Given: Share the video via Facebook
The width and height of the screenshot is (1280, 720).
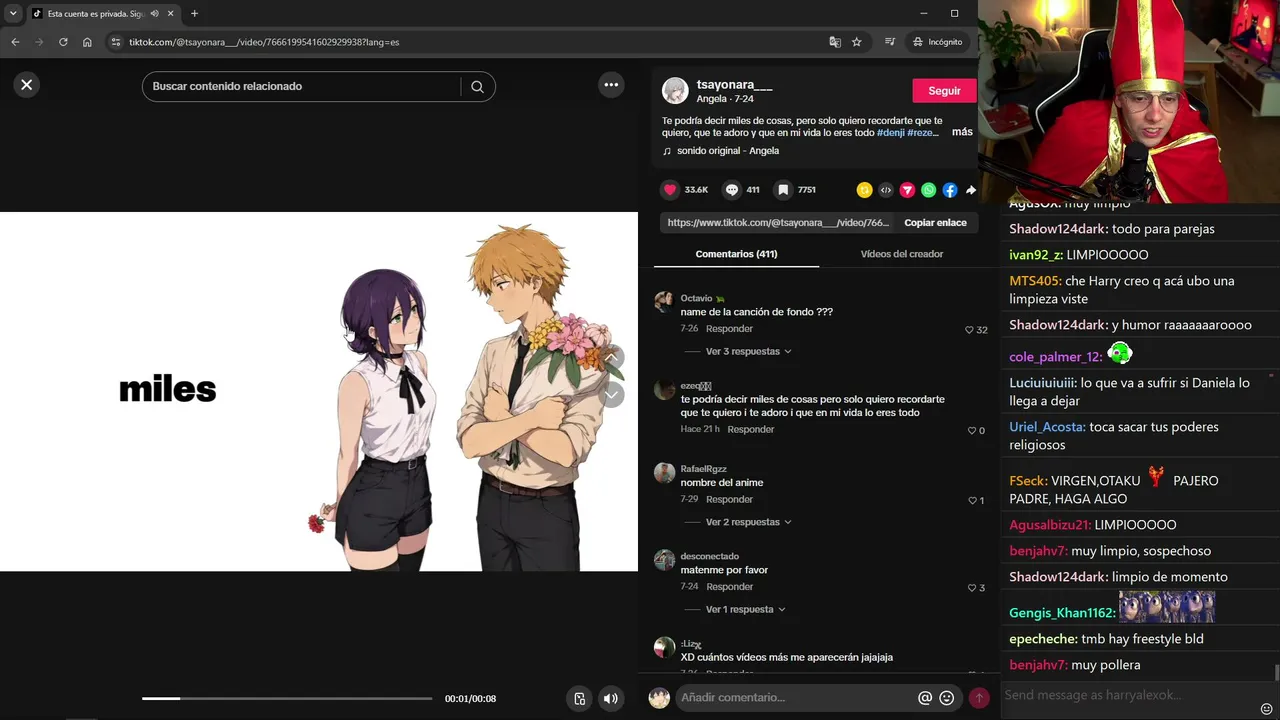Looking at the screenshot, I should [x=950, y=190].
